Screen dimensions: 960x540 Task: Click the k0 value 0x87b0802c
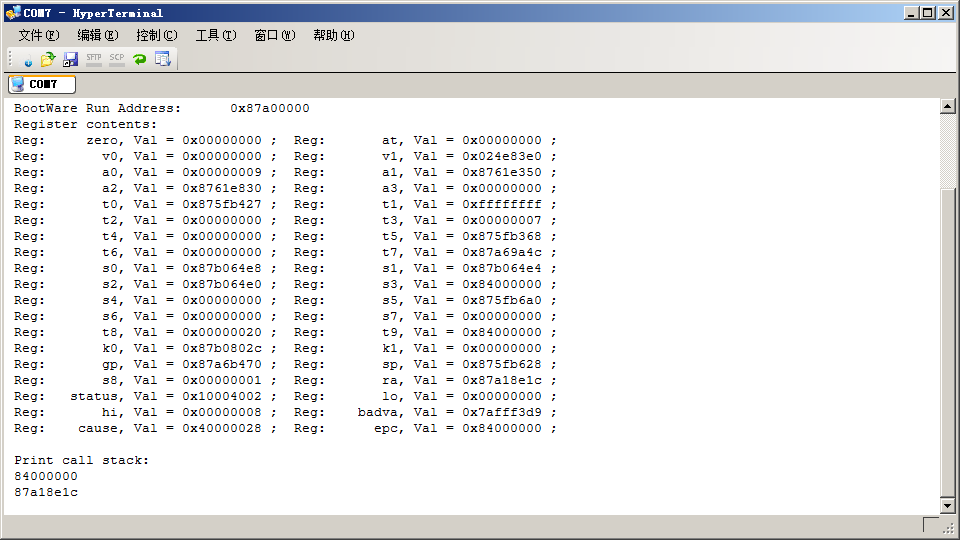pyautogui.click(x=222, y=348)
